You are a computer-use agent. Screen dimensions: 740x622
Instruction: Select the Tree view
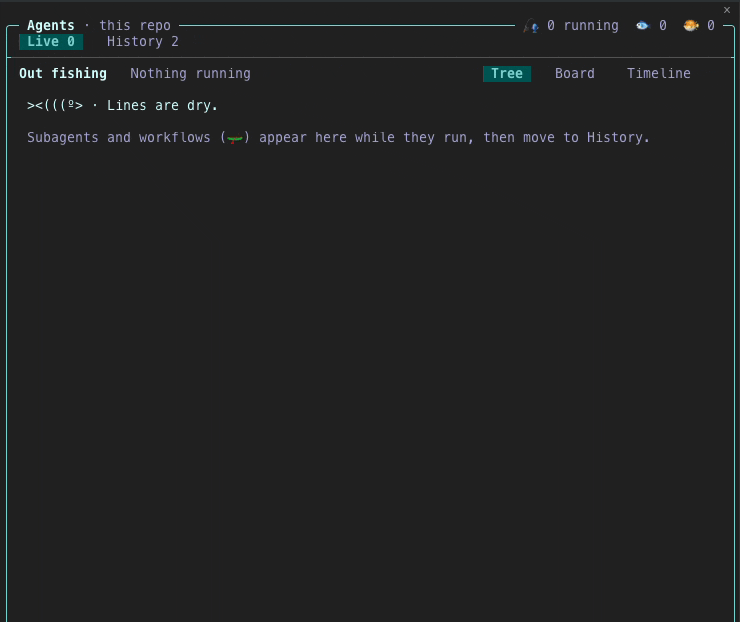(x=507, y=74)
